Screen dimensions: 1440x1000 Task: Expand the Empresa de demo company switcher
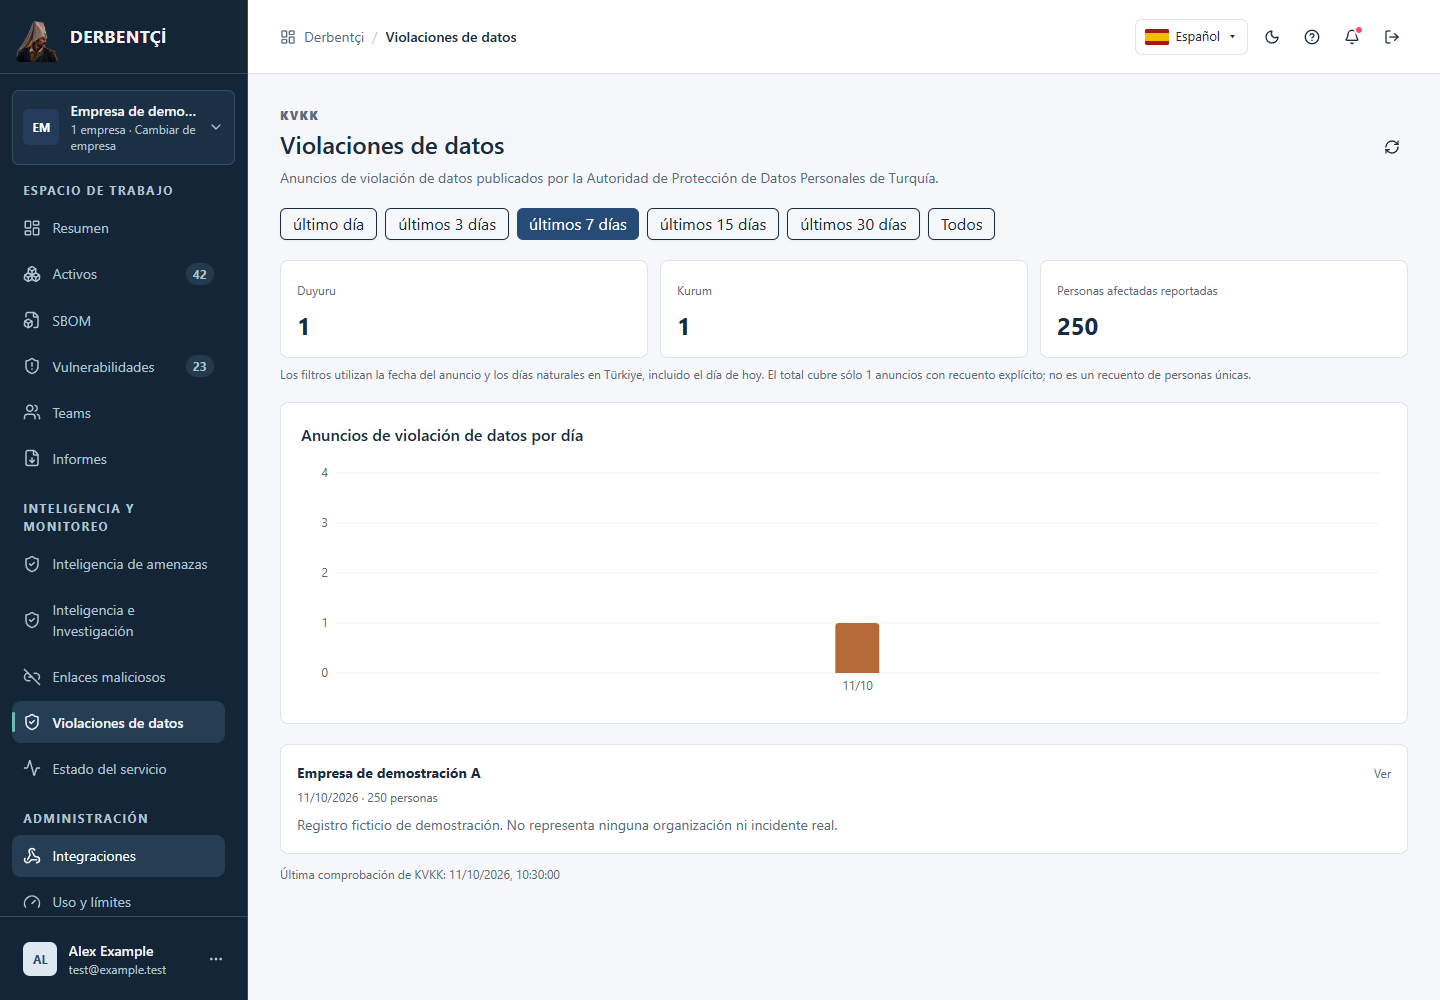click(x=123, y=127)
